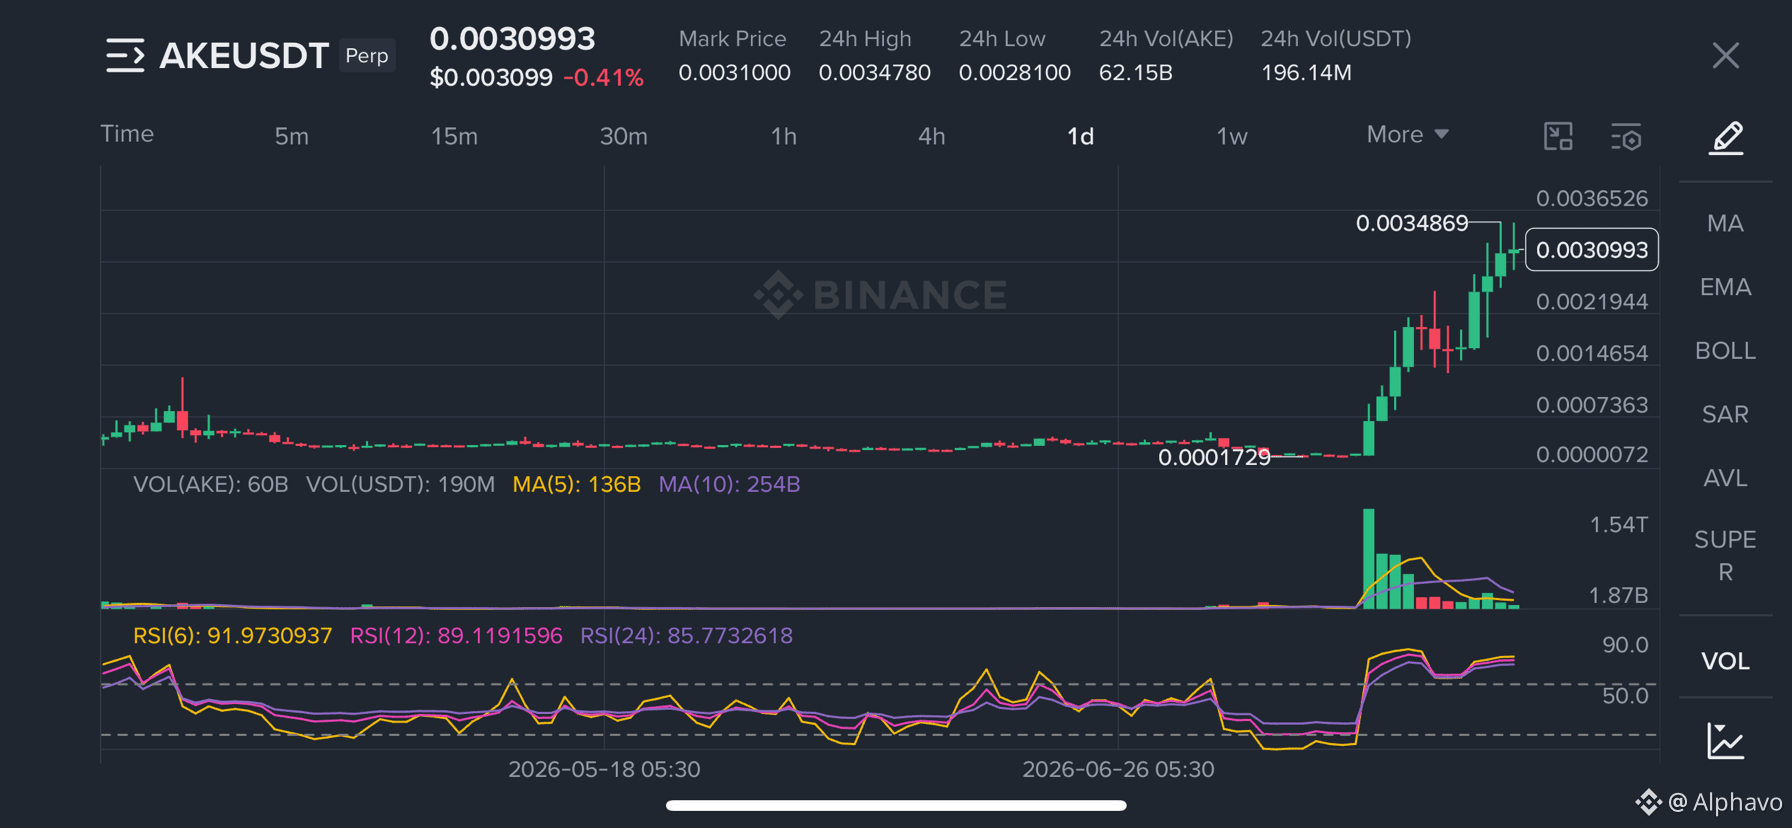The width and height of the screenshot is (1792, 828).
Task: Enable the MA indicator
Action: click(1725, 223)
